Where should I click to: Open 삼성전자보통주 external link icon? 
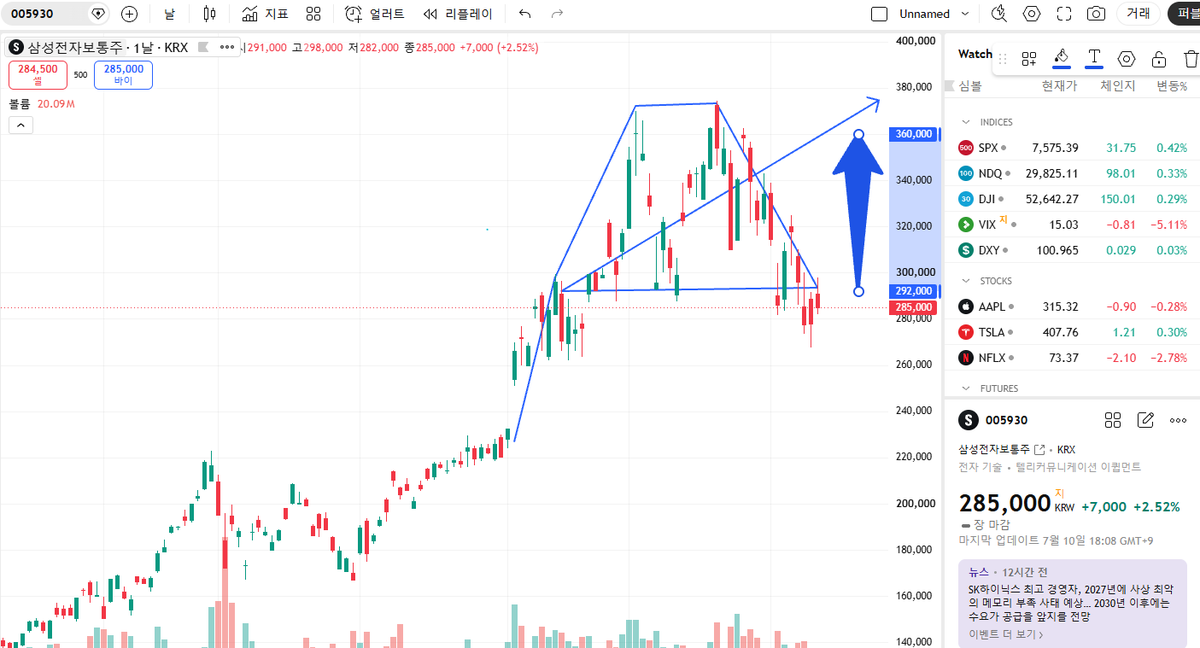tap(1040, 450)
